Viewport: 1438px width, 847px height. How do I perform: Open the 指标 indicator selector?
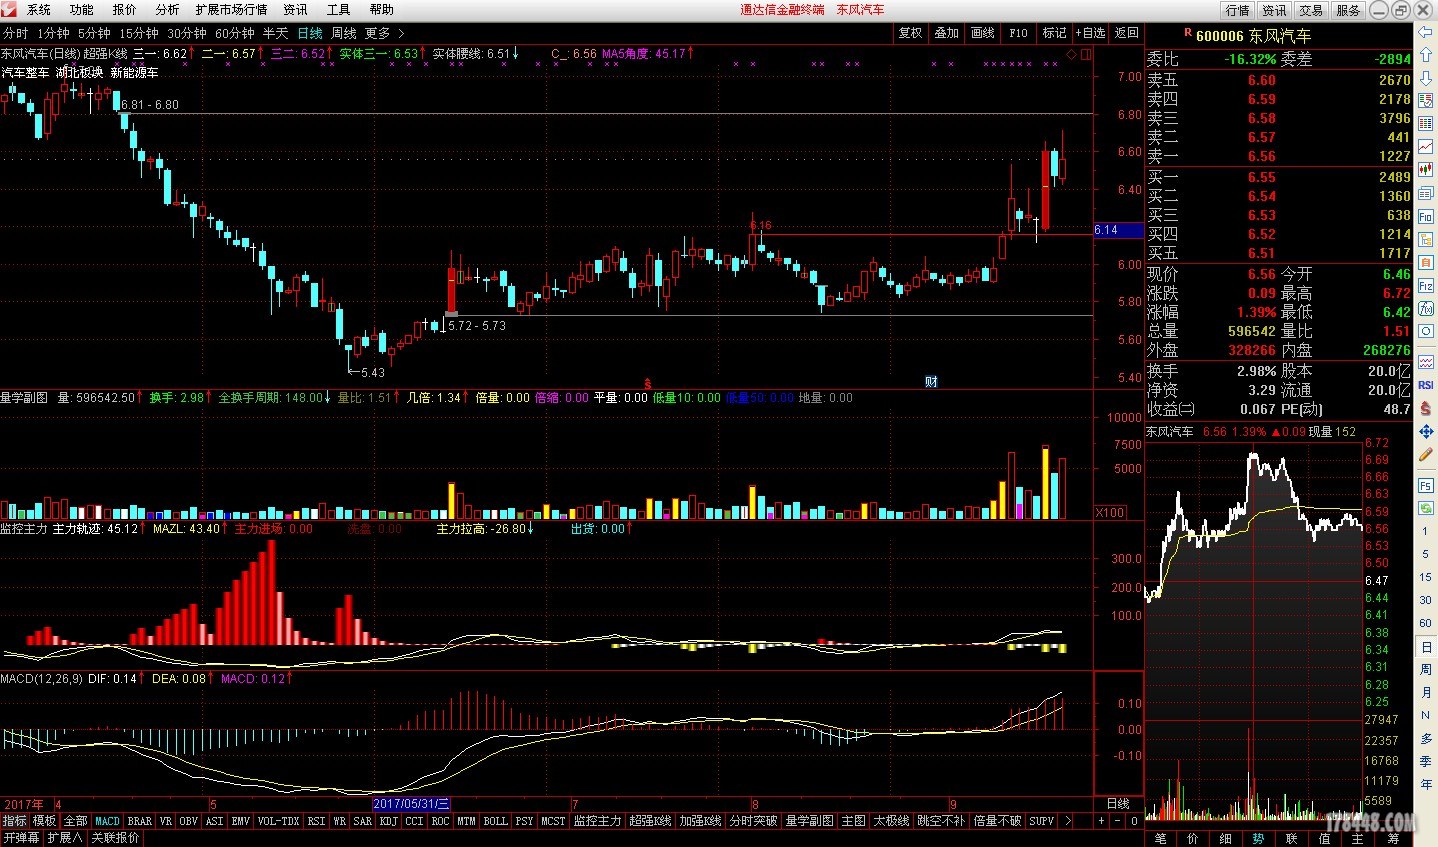click(x=15, y=821)
